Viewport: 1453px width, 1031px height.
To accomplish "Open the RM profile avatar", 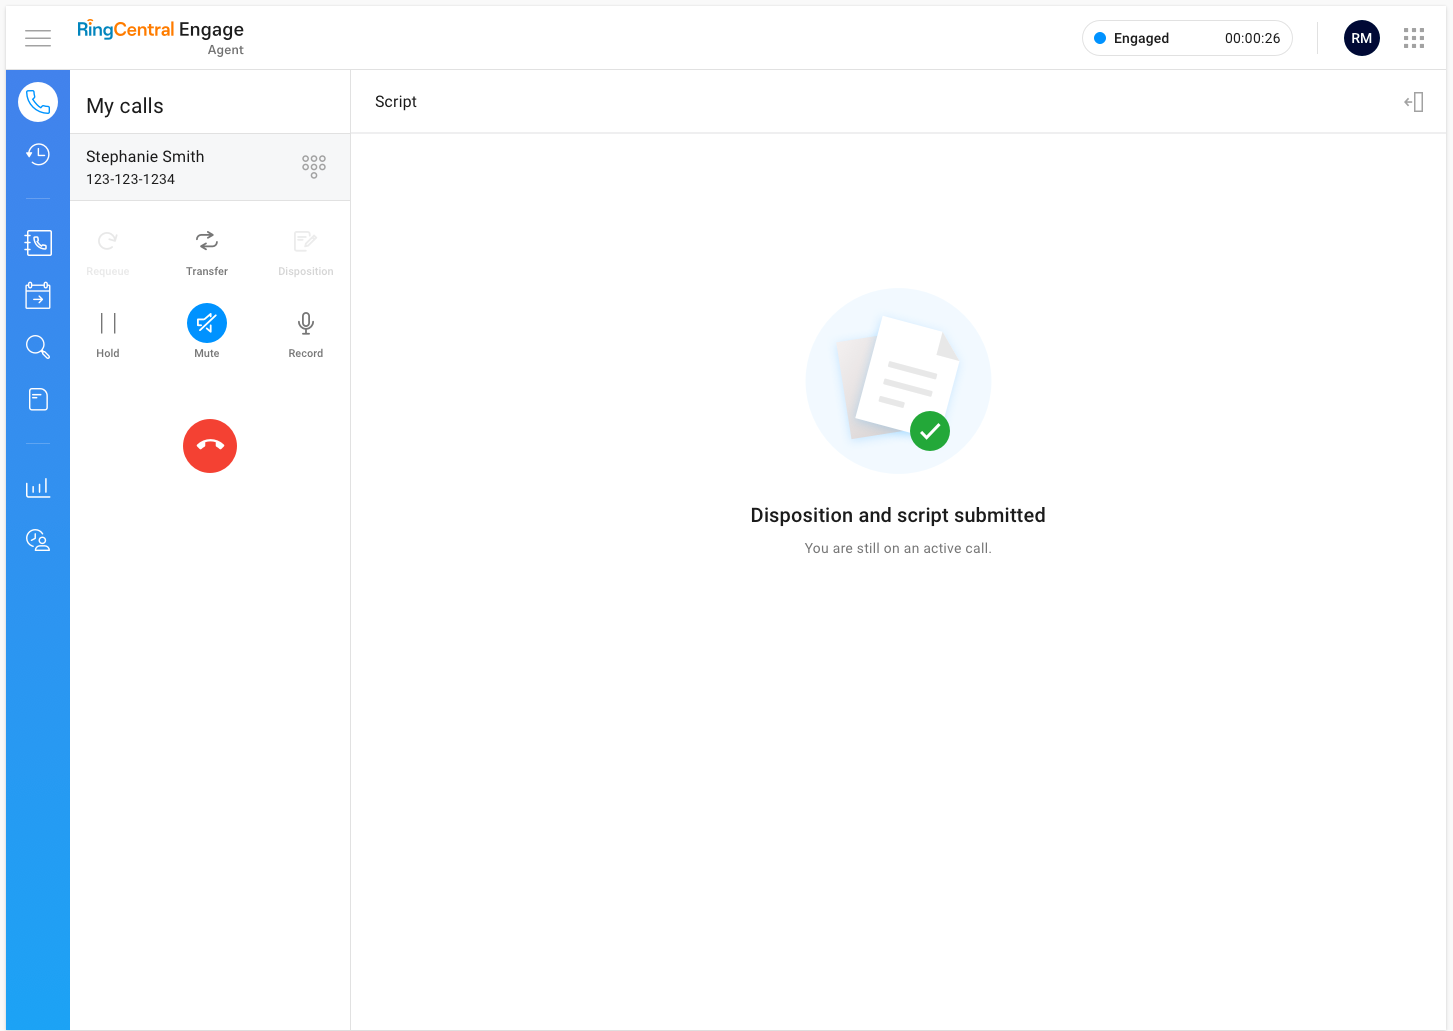I will coord(1361,37).
